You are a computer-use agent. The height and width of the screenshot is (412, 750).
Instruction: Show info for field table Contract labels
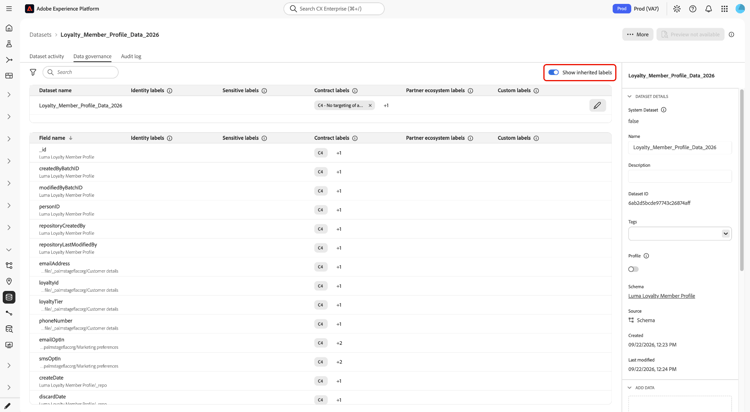tap(355, 138)
